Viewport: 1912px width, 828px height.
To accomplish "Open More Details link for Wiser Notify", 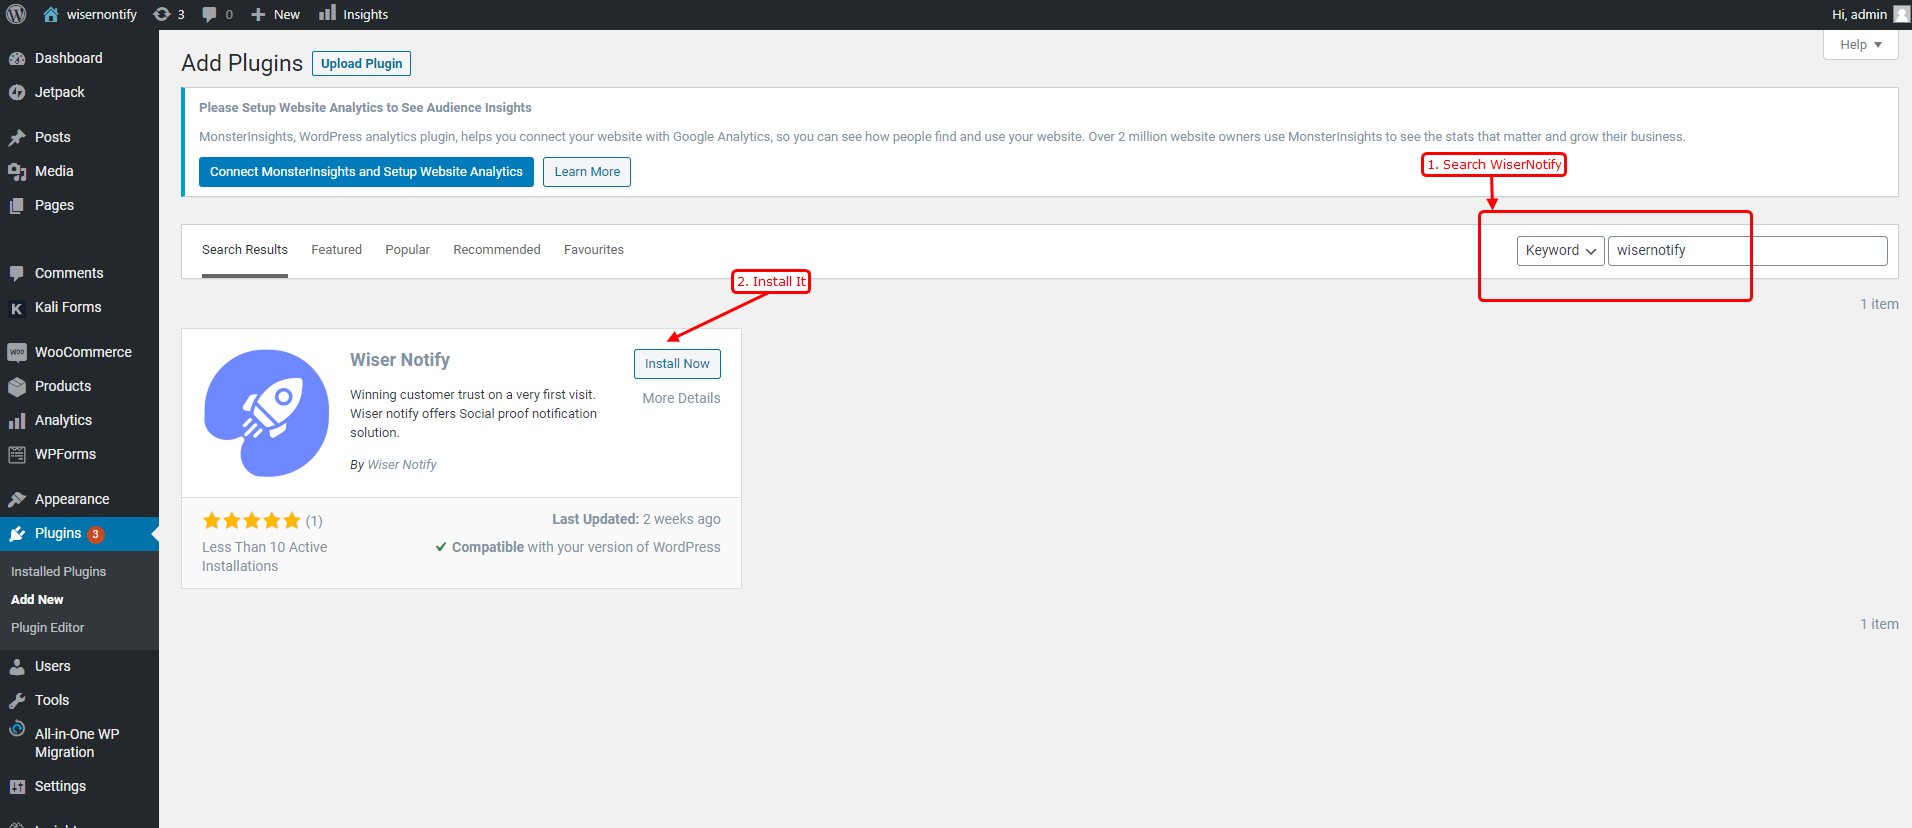I will tap(681, 398).
